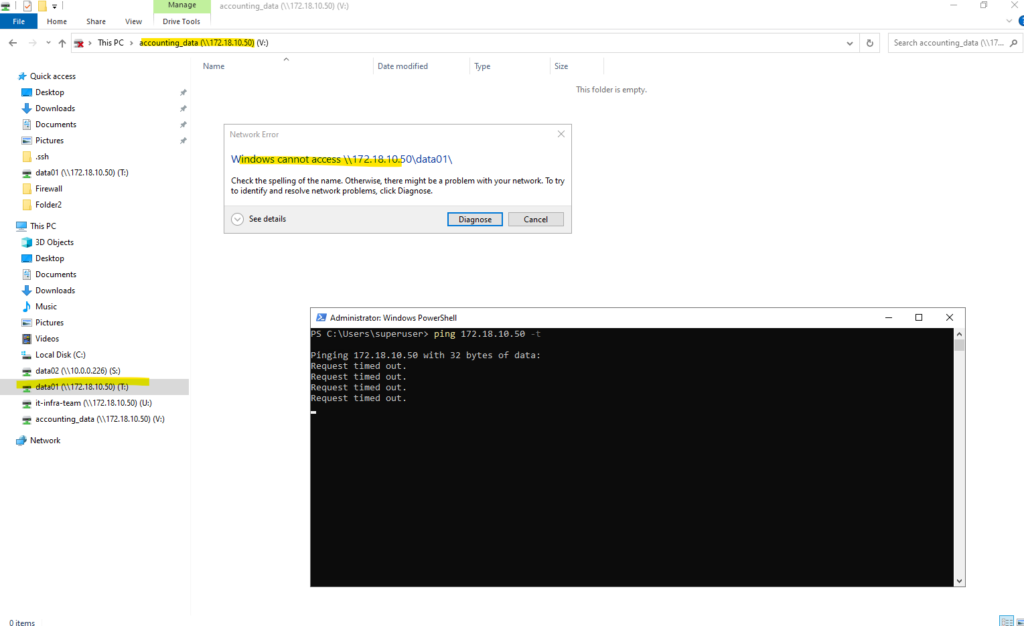Sort by the Size column header
The height and width of the screenshot is (626, 1024).
point(561,67)
